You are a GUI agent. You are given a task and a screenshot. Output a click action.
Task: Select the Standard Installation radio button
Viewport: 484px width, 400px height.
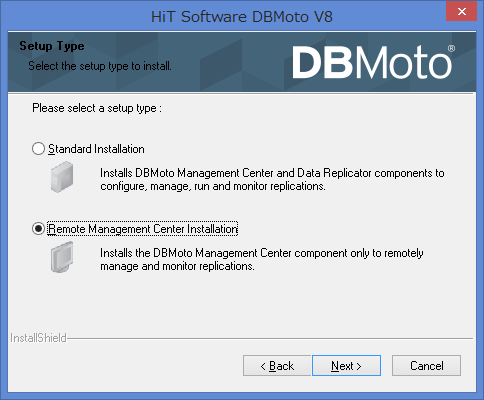coord(38,149)
